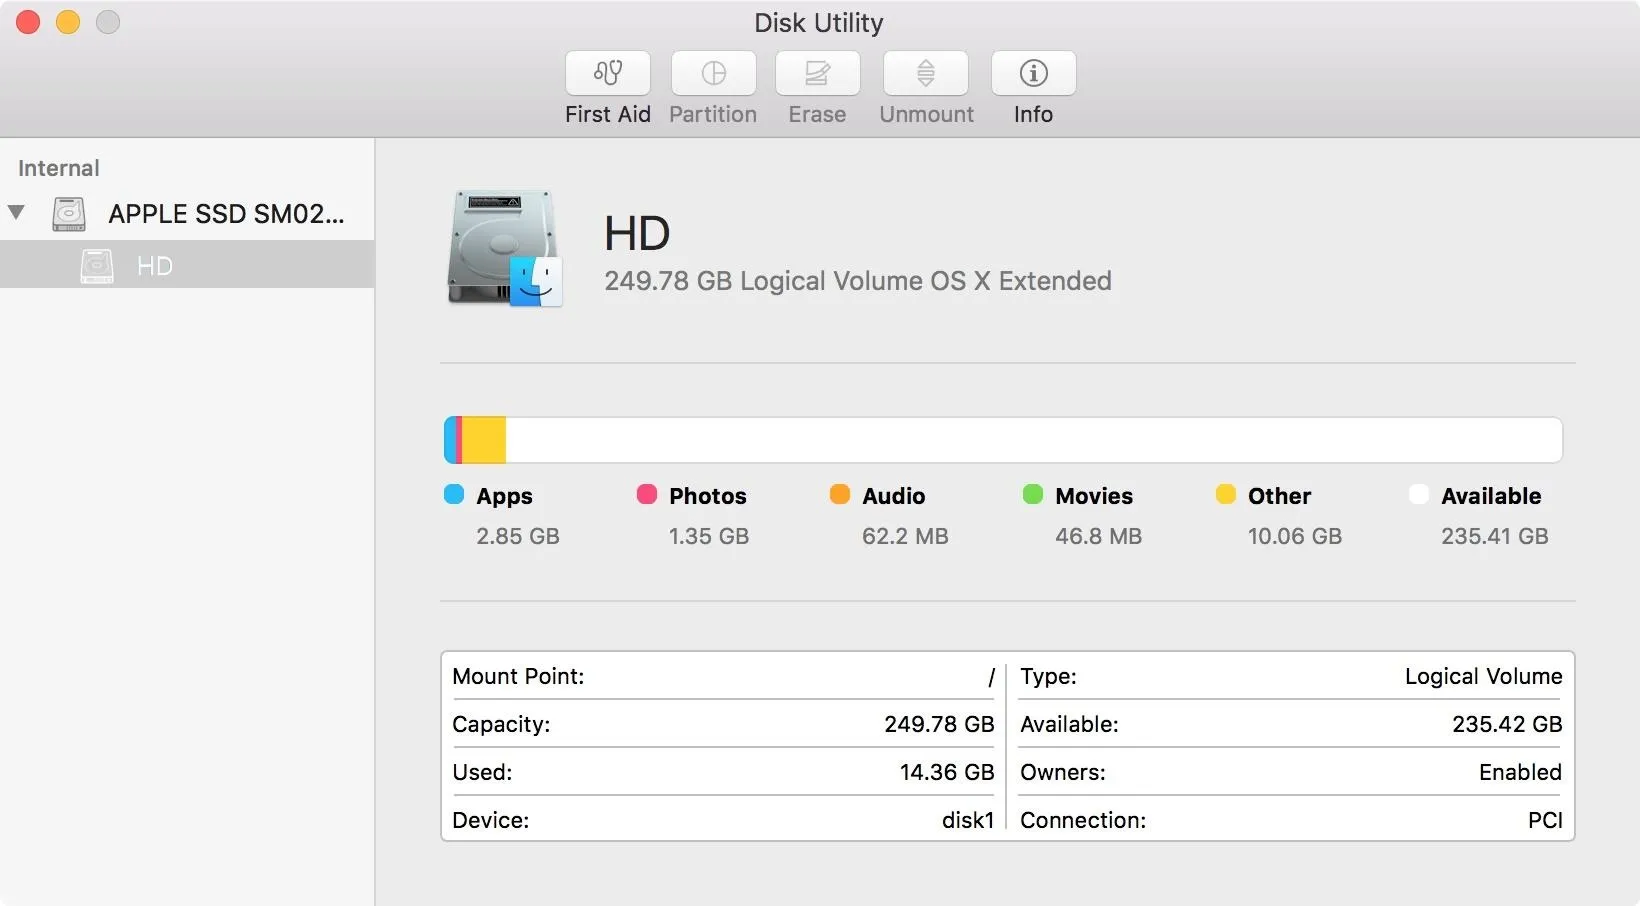Screen dimensions: 1640x906
Task: Click the 'Disk Utility' window title
Action: tap(819, 23)
